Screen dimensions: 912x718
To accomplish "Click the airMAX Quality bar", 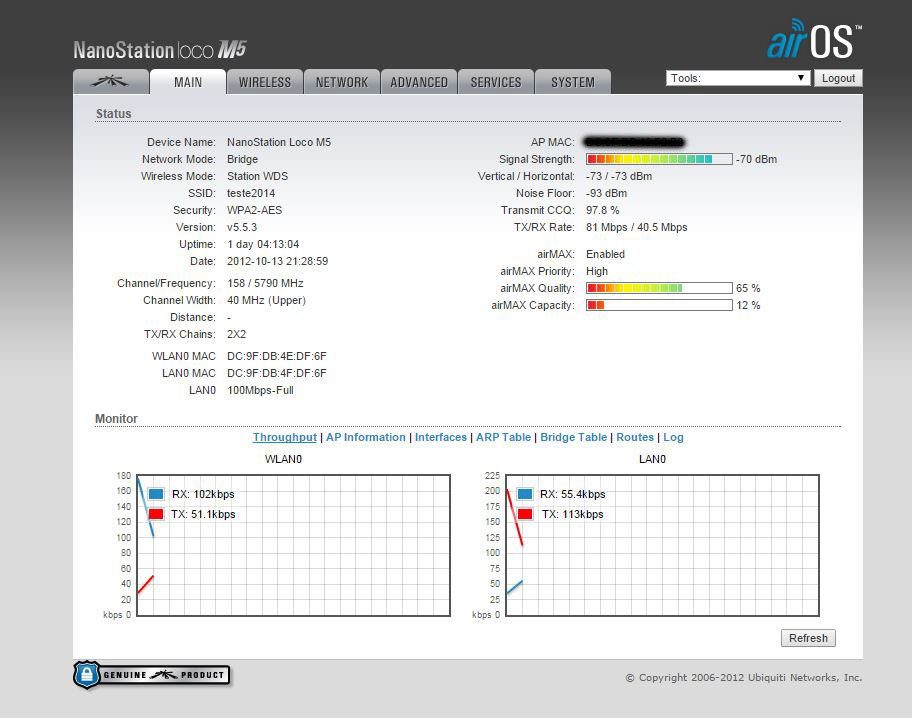I will coord(659,288).
